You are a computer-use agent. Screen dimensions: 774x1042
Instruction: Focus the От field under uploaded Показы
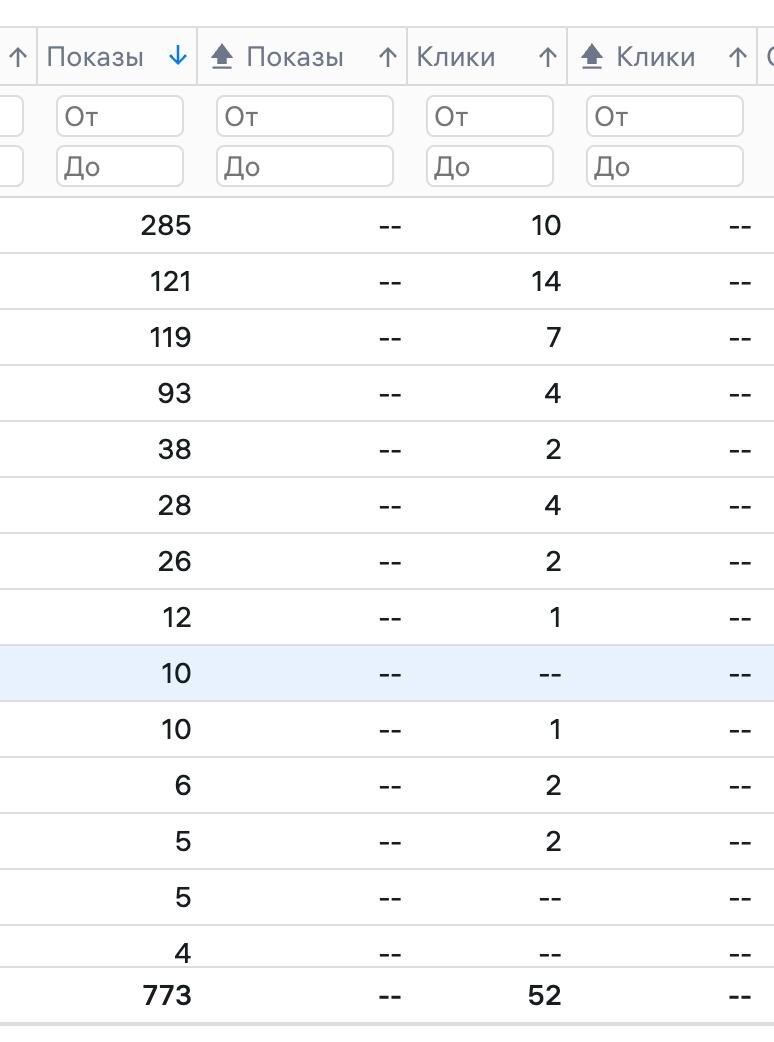pos(305,116)
